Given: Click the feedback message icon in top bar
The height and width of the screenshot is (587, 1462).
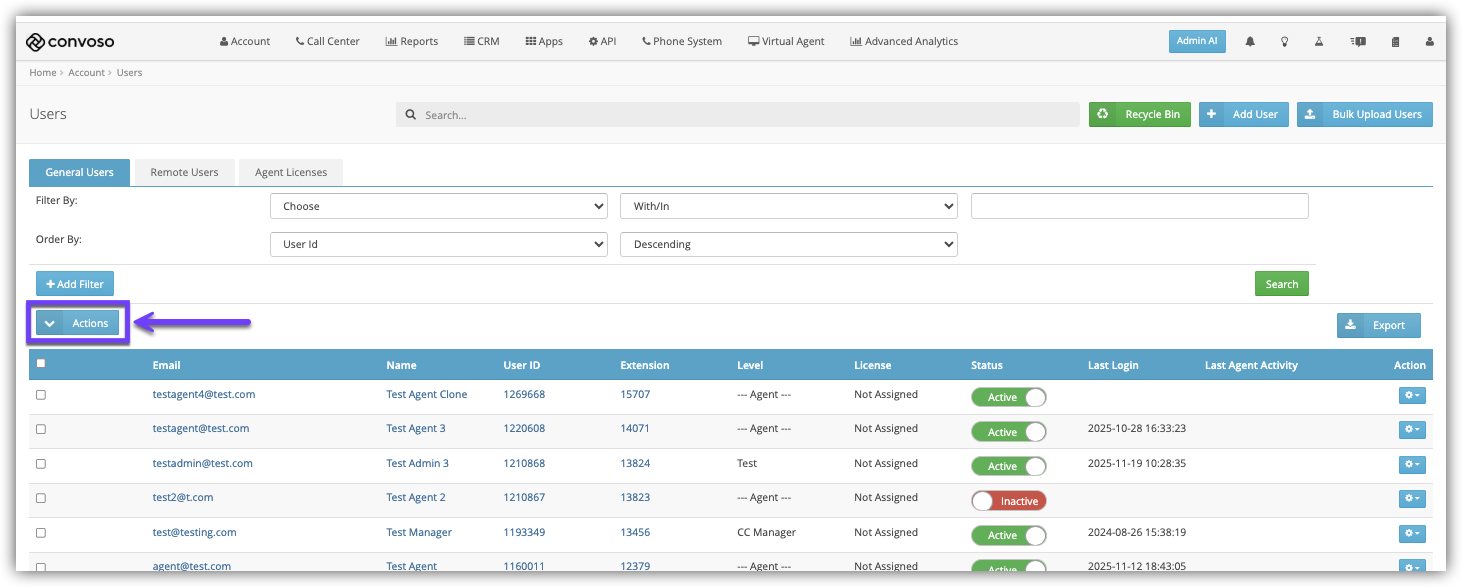Looking at the screenshot, I should click(x=1358, y=42).
